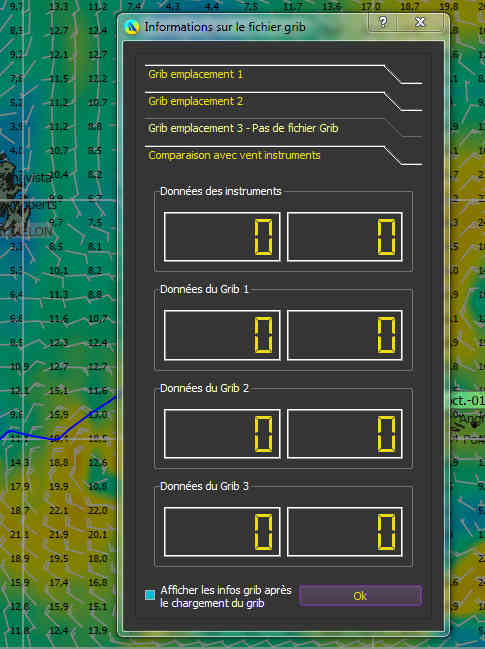
Task: Click left value box of Données du Grib 2
Action: coord(222,434)
